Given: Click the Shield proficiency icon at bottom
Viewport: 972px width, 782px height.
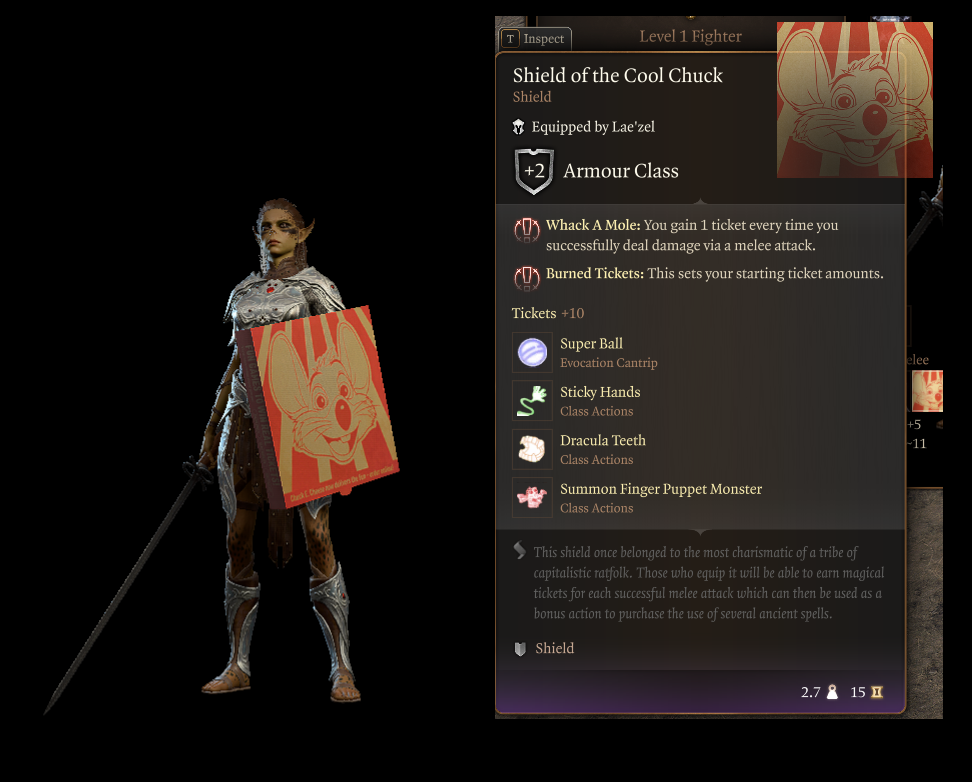Looking at the screenshot, I should pos(520,649).
